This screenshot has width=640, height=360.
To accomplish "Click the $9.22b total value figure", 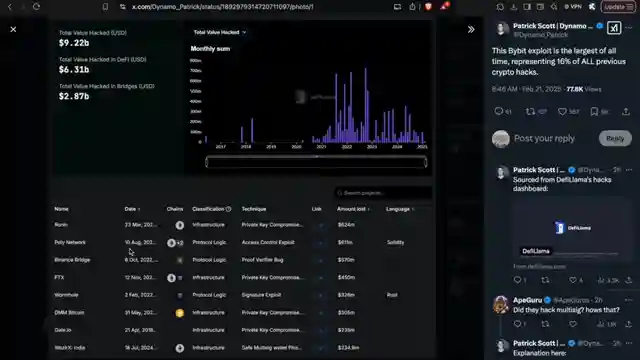I will [x=74, y=43].
